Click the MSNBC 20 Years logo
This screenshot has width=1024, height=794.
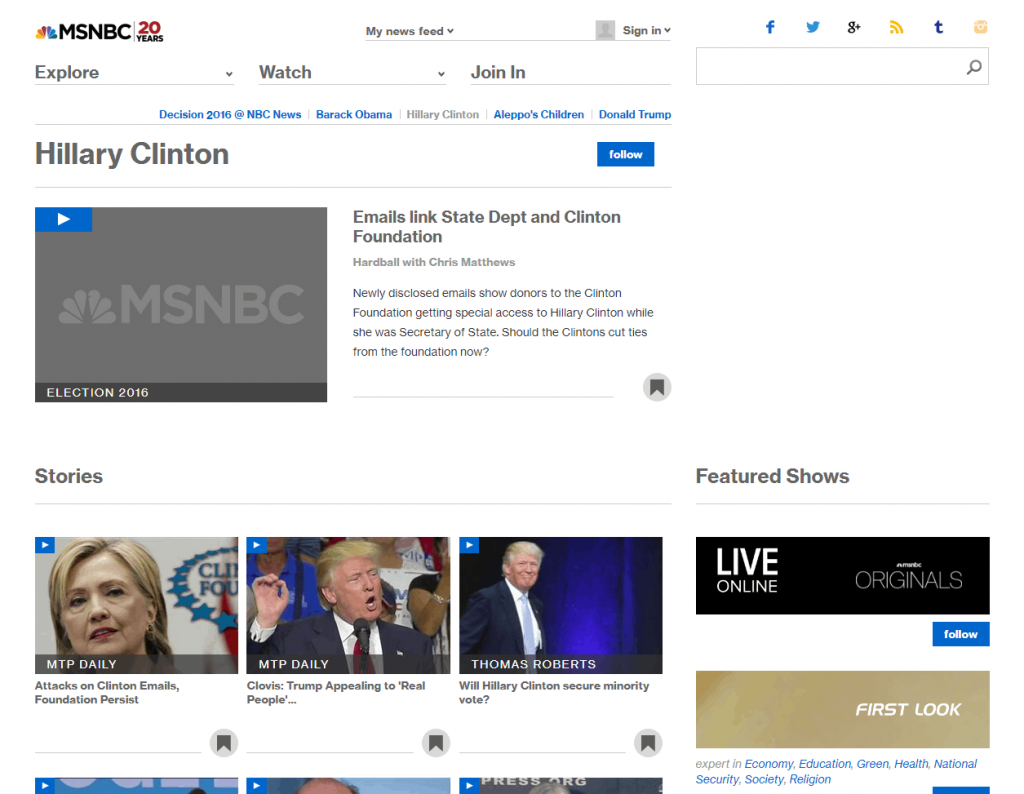coord(99,31)
